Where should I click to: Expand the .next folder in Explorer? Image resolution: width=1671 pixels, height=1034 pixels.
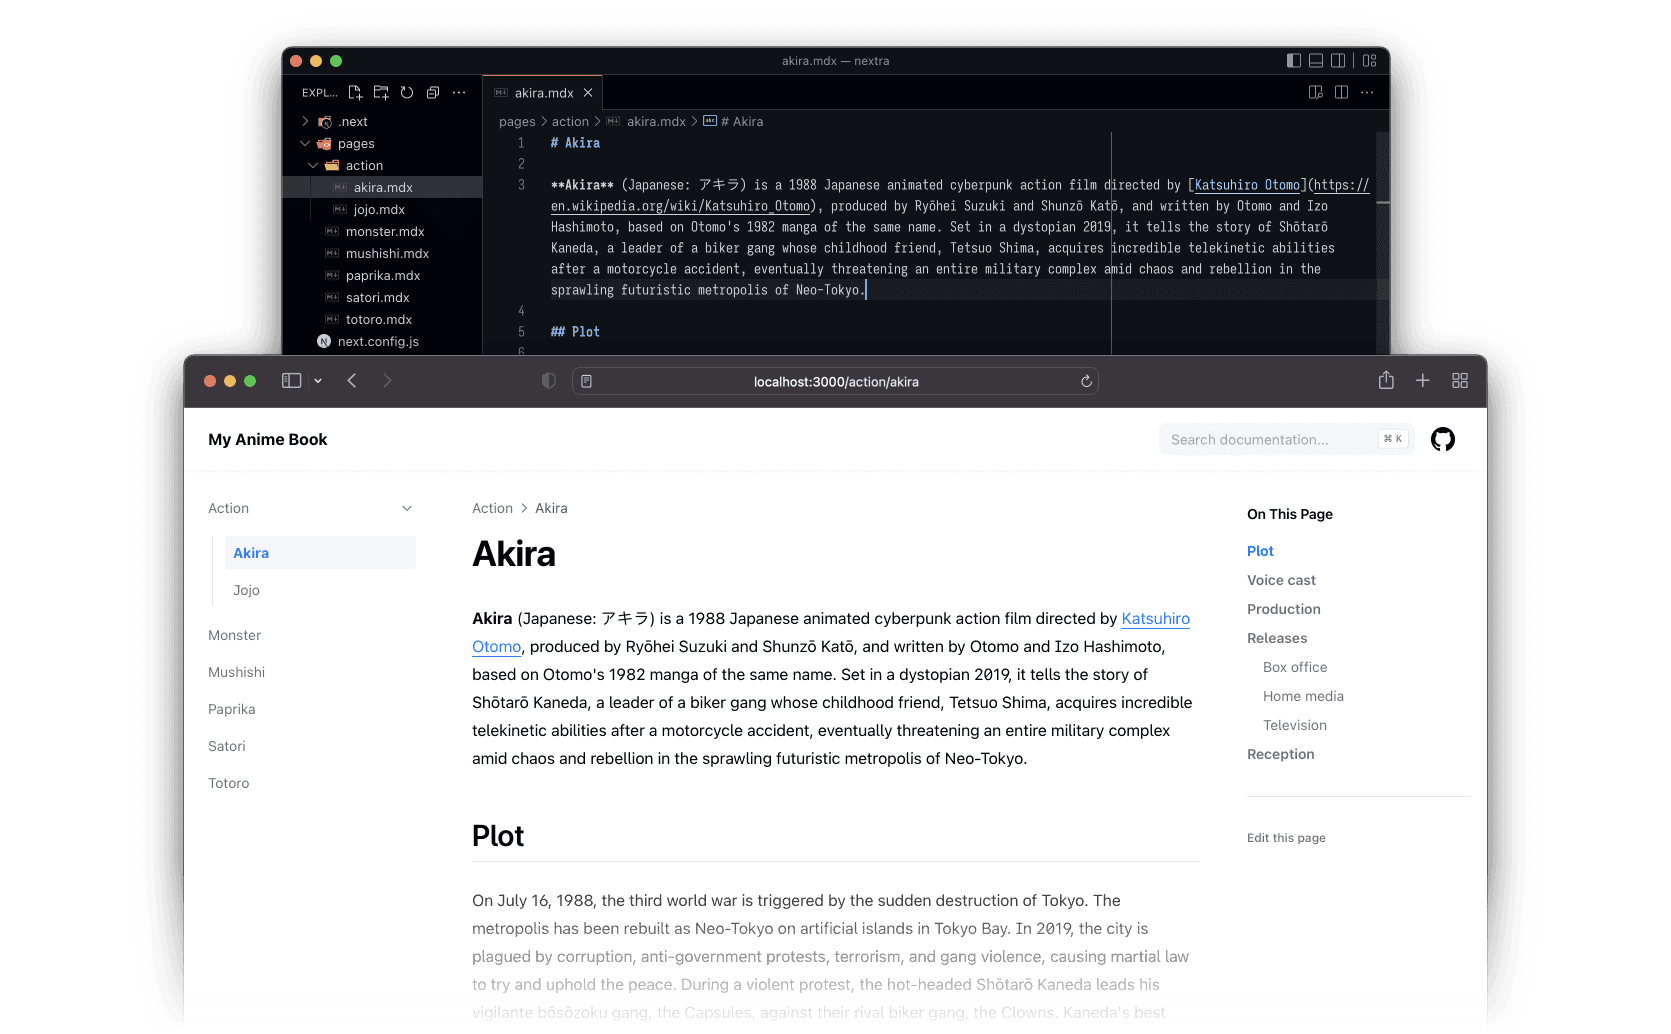pyautogui.click(x=305, y=121)
